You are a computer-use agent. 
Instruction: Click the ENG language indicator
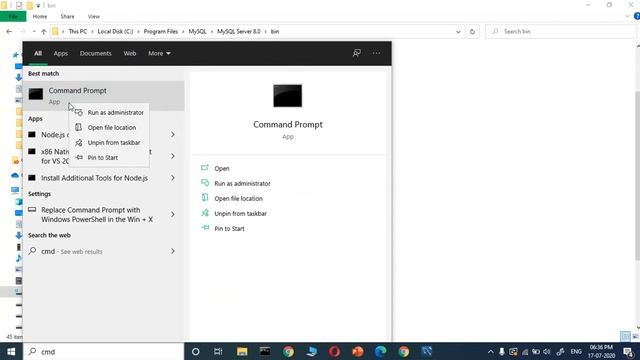tap(576, 351)
